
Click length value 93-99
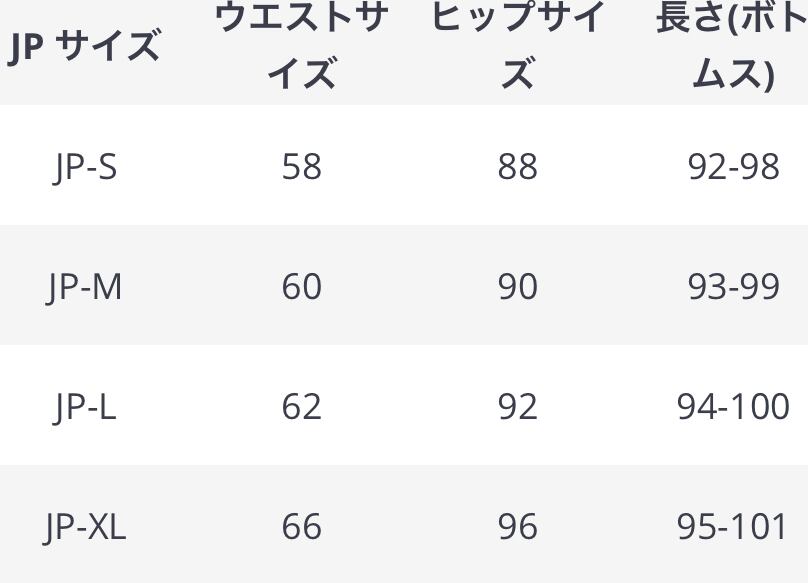733,287
